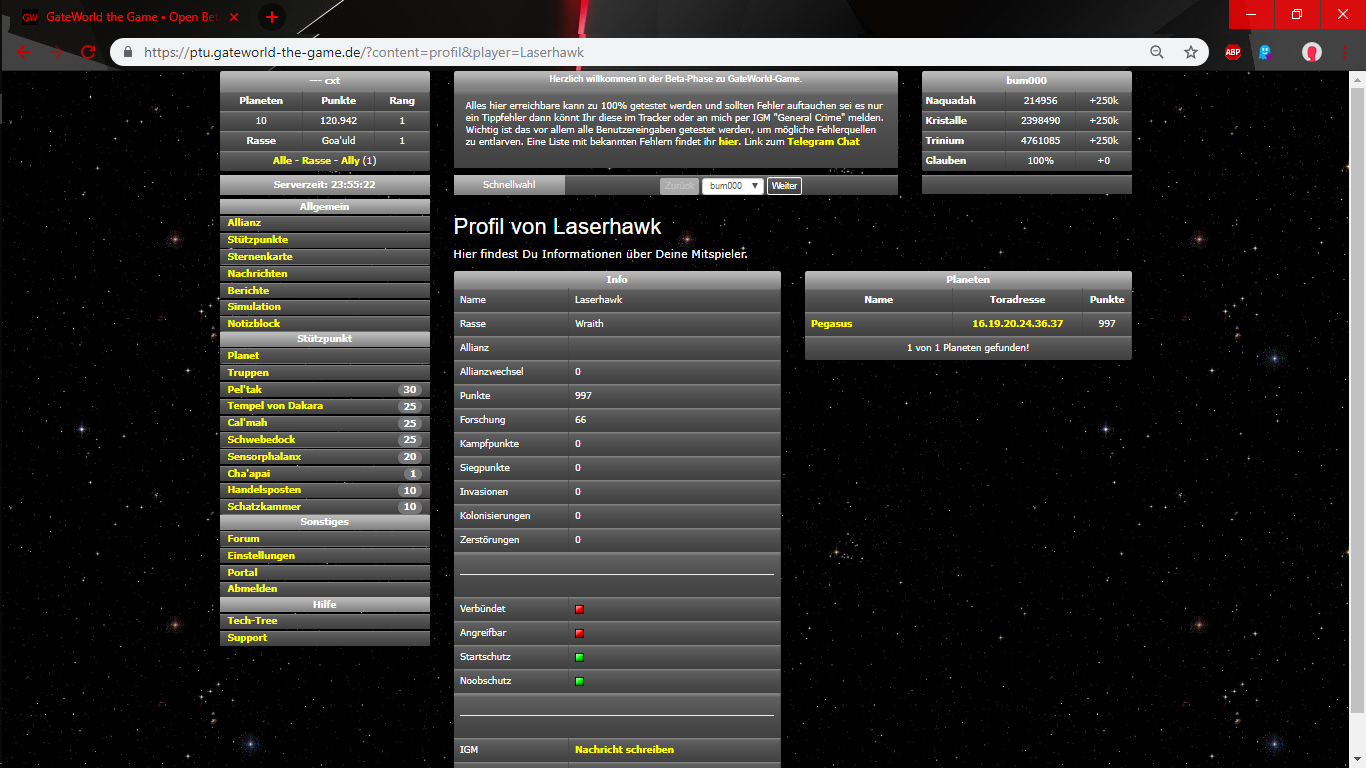The height and width of the screenshot is (768, 1366).
Task: Open a new tab with the plus icon
Action: coord(271,17)
